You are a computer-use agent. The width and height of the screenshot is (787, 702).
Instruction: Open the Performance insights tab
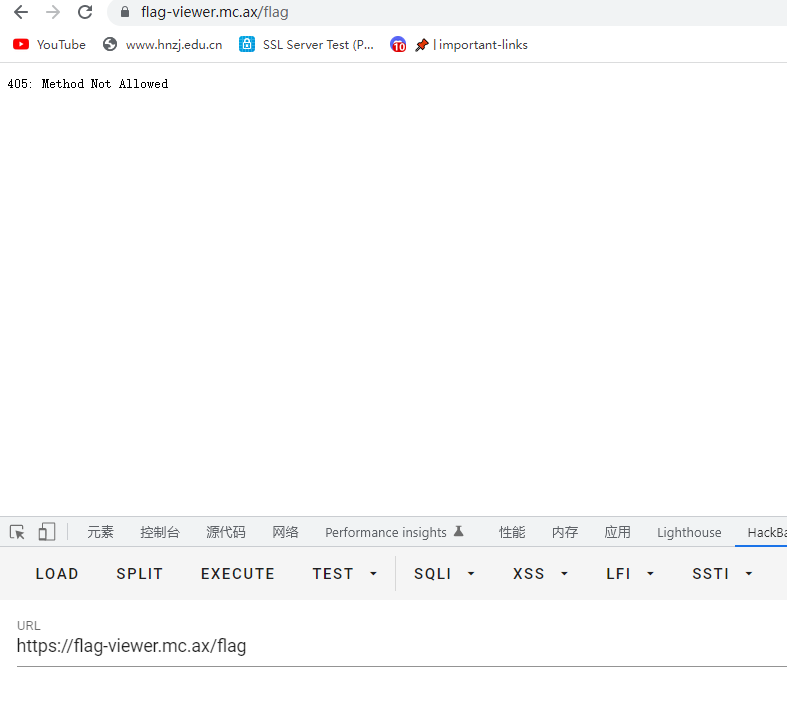(394, 532)
